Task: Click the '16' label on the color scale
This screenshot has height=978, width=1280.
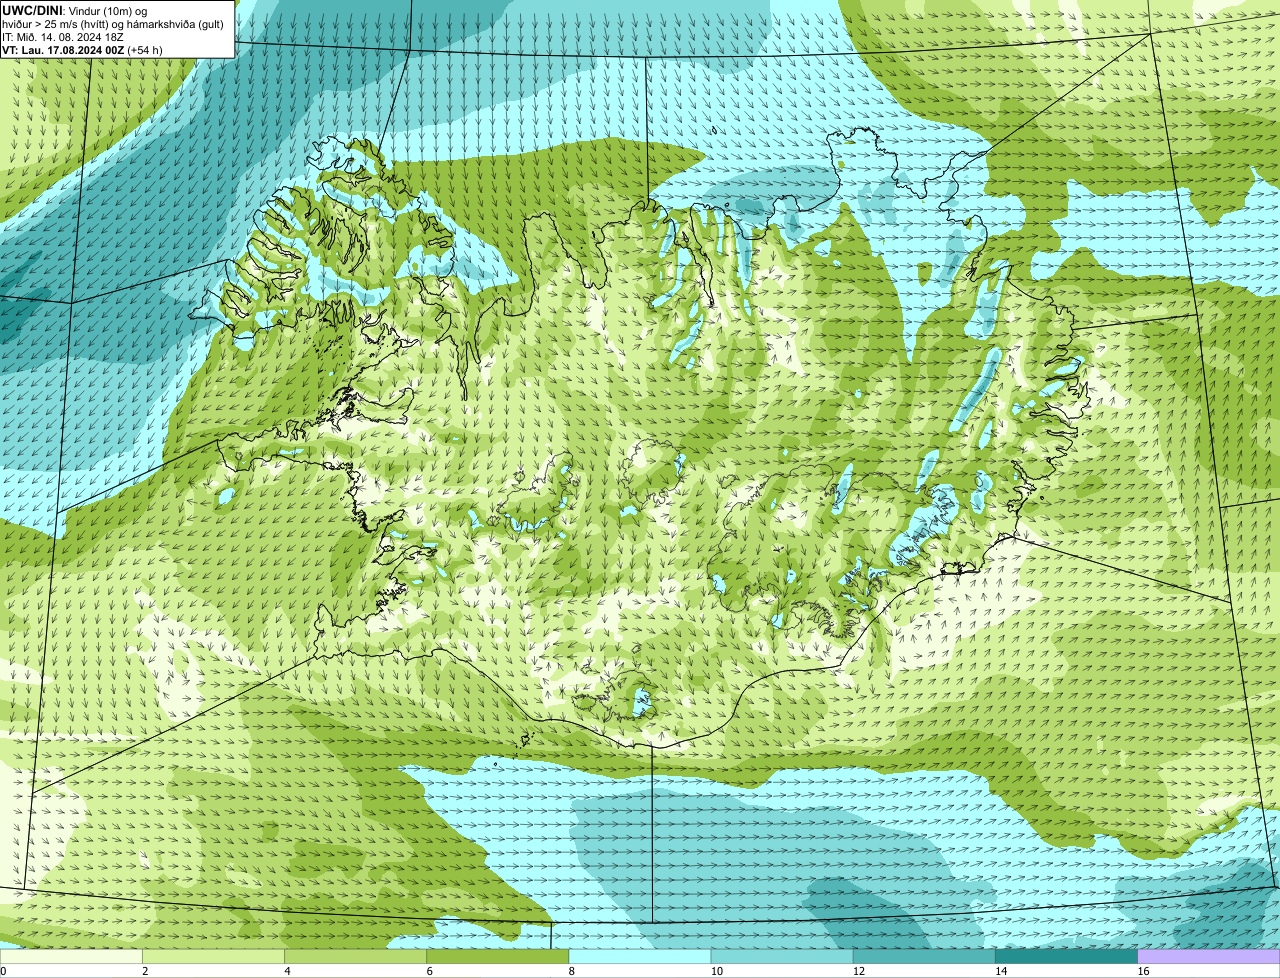Action: [1144, 971]
